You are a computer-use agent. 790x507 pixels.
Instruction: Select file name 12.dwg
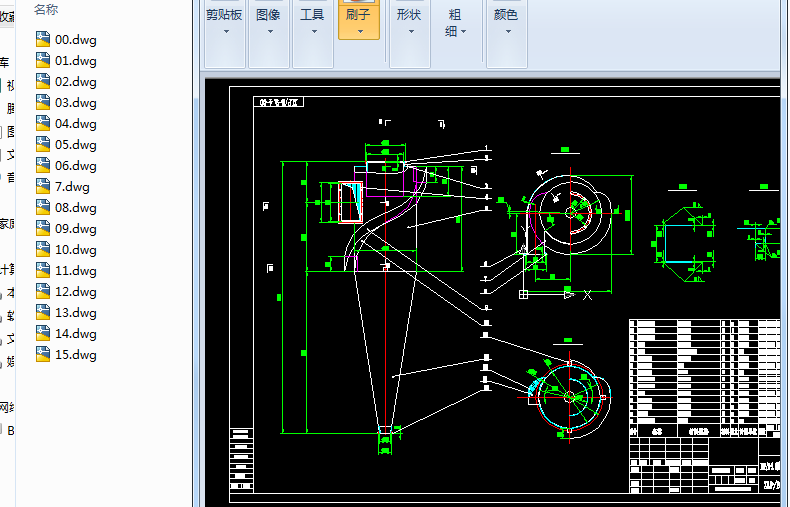pyautogui.click(x=76, y=292)
